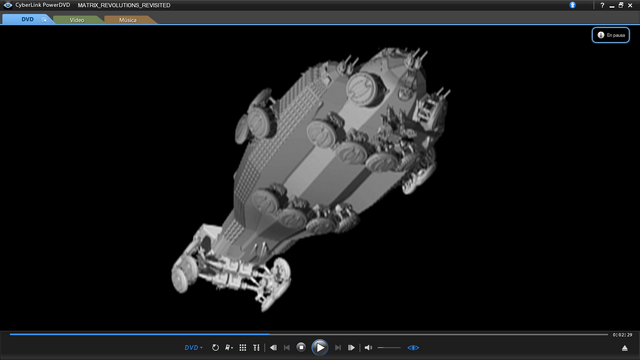
Task: Close the PowerDVD window
Action: tap(630, 5)
